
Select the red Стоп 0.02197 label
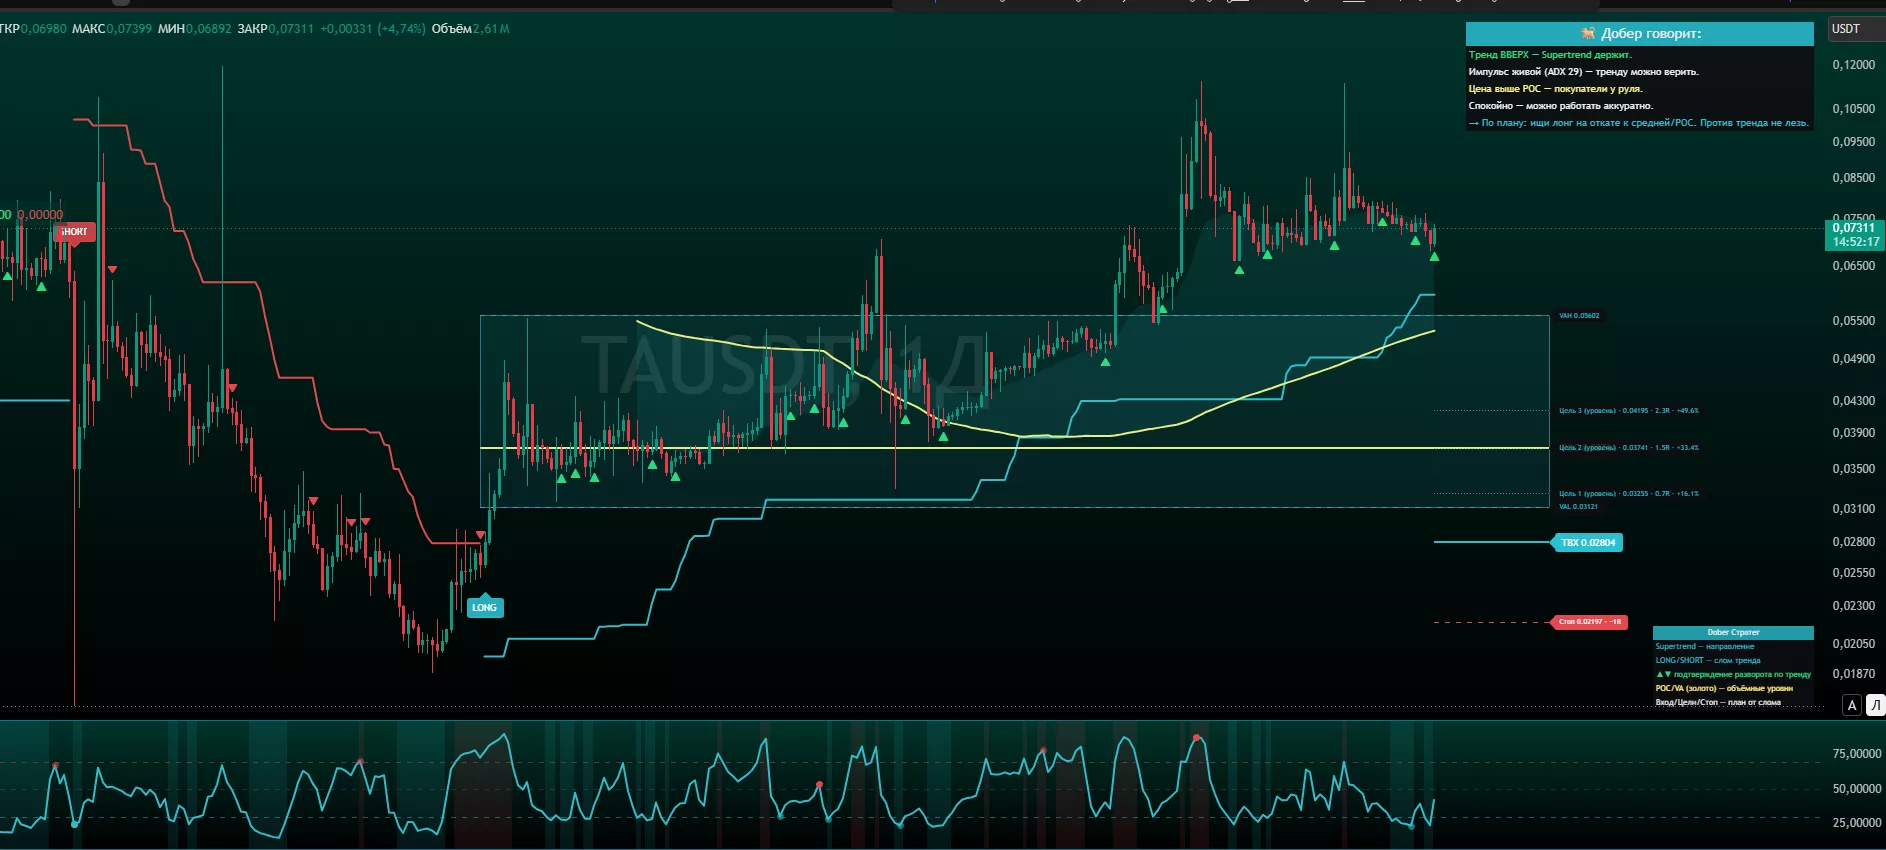click(x=1588, y=622)
